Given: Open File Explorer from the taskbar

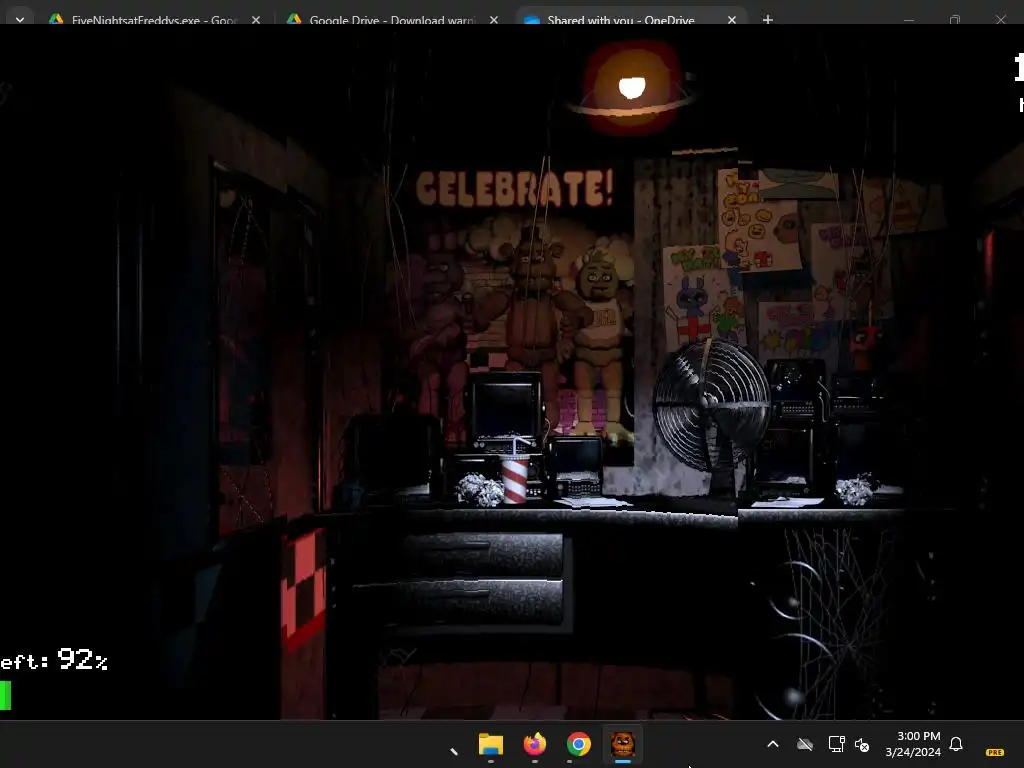Looking at the screenshot, I should coord(490,744).
